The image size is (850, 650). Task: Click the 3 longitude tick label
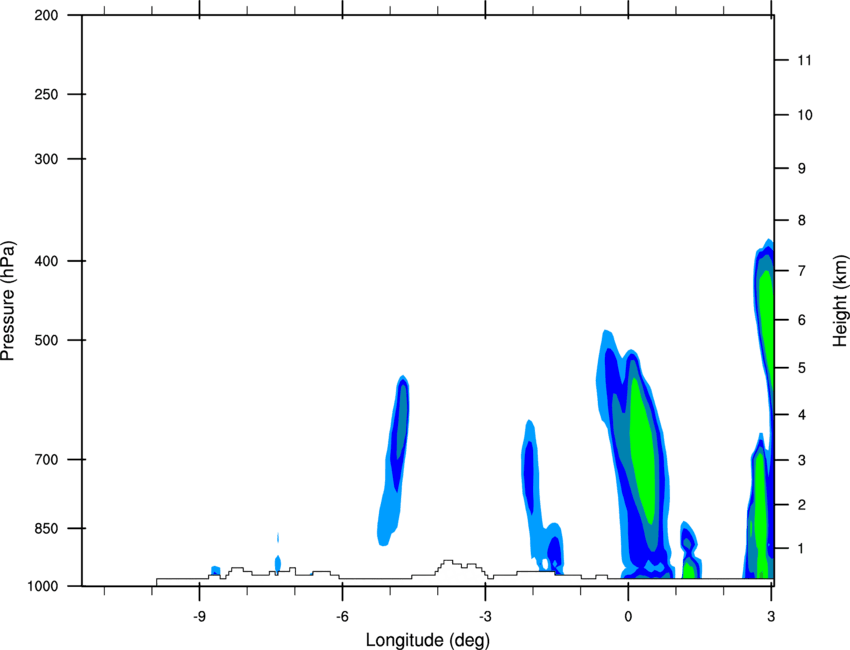tap(771, 616)
